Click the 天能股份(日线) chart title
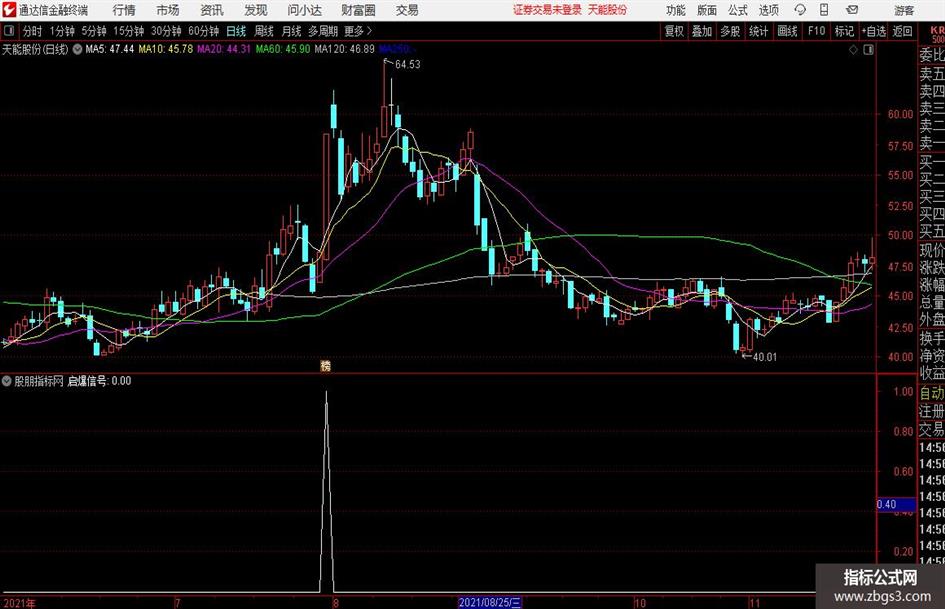Viewport: 945px width, 609px height. pyautogui.click(x=36, y=49)
